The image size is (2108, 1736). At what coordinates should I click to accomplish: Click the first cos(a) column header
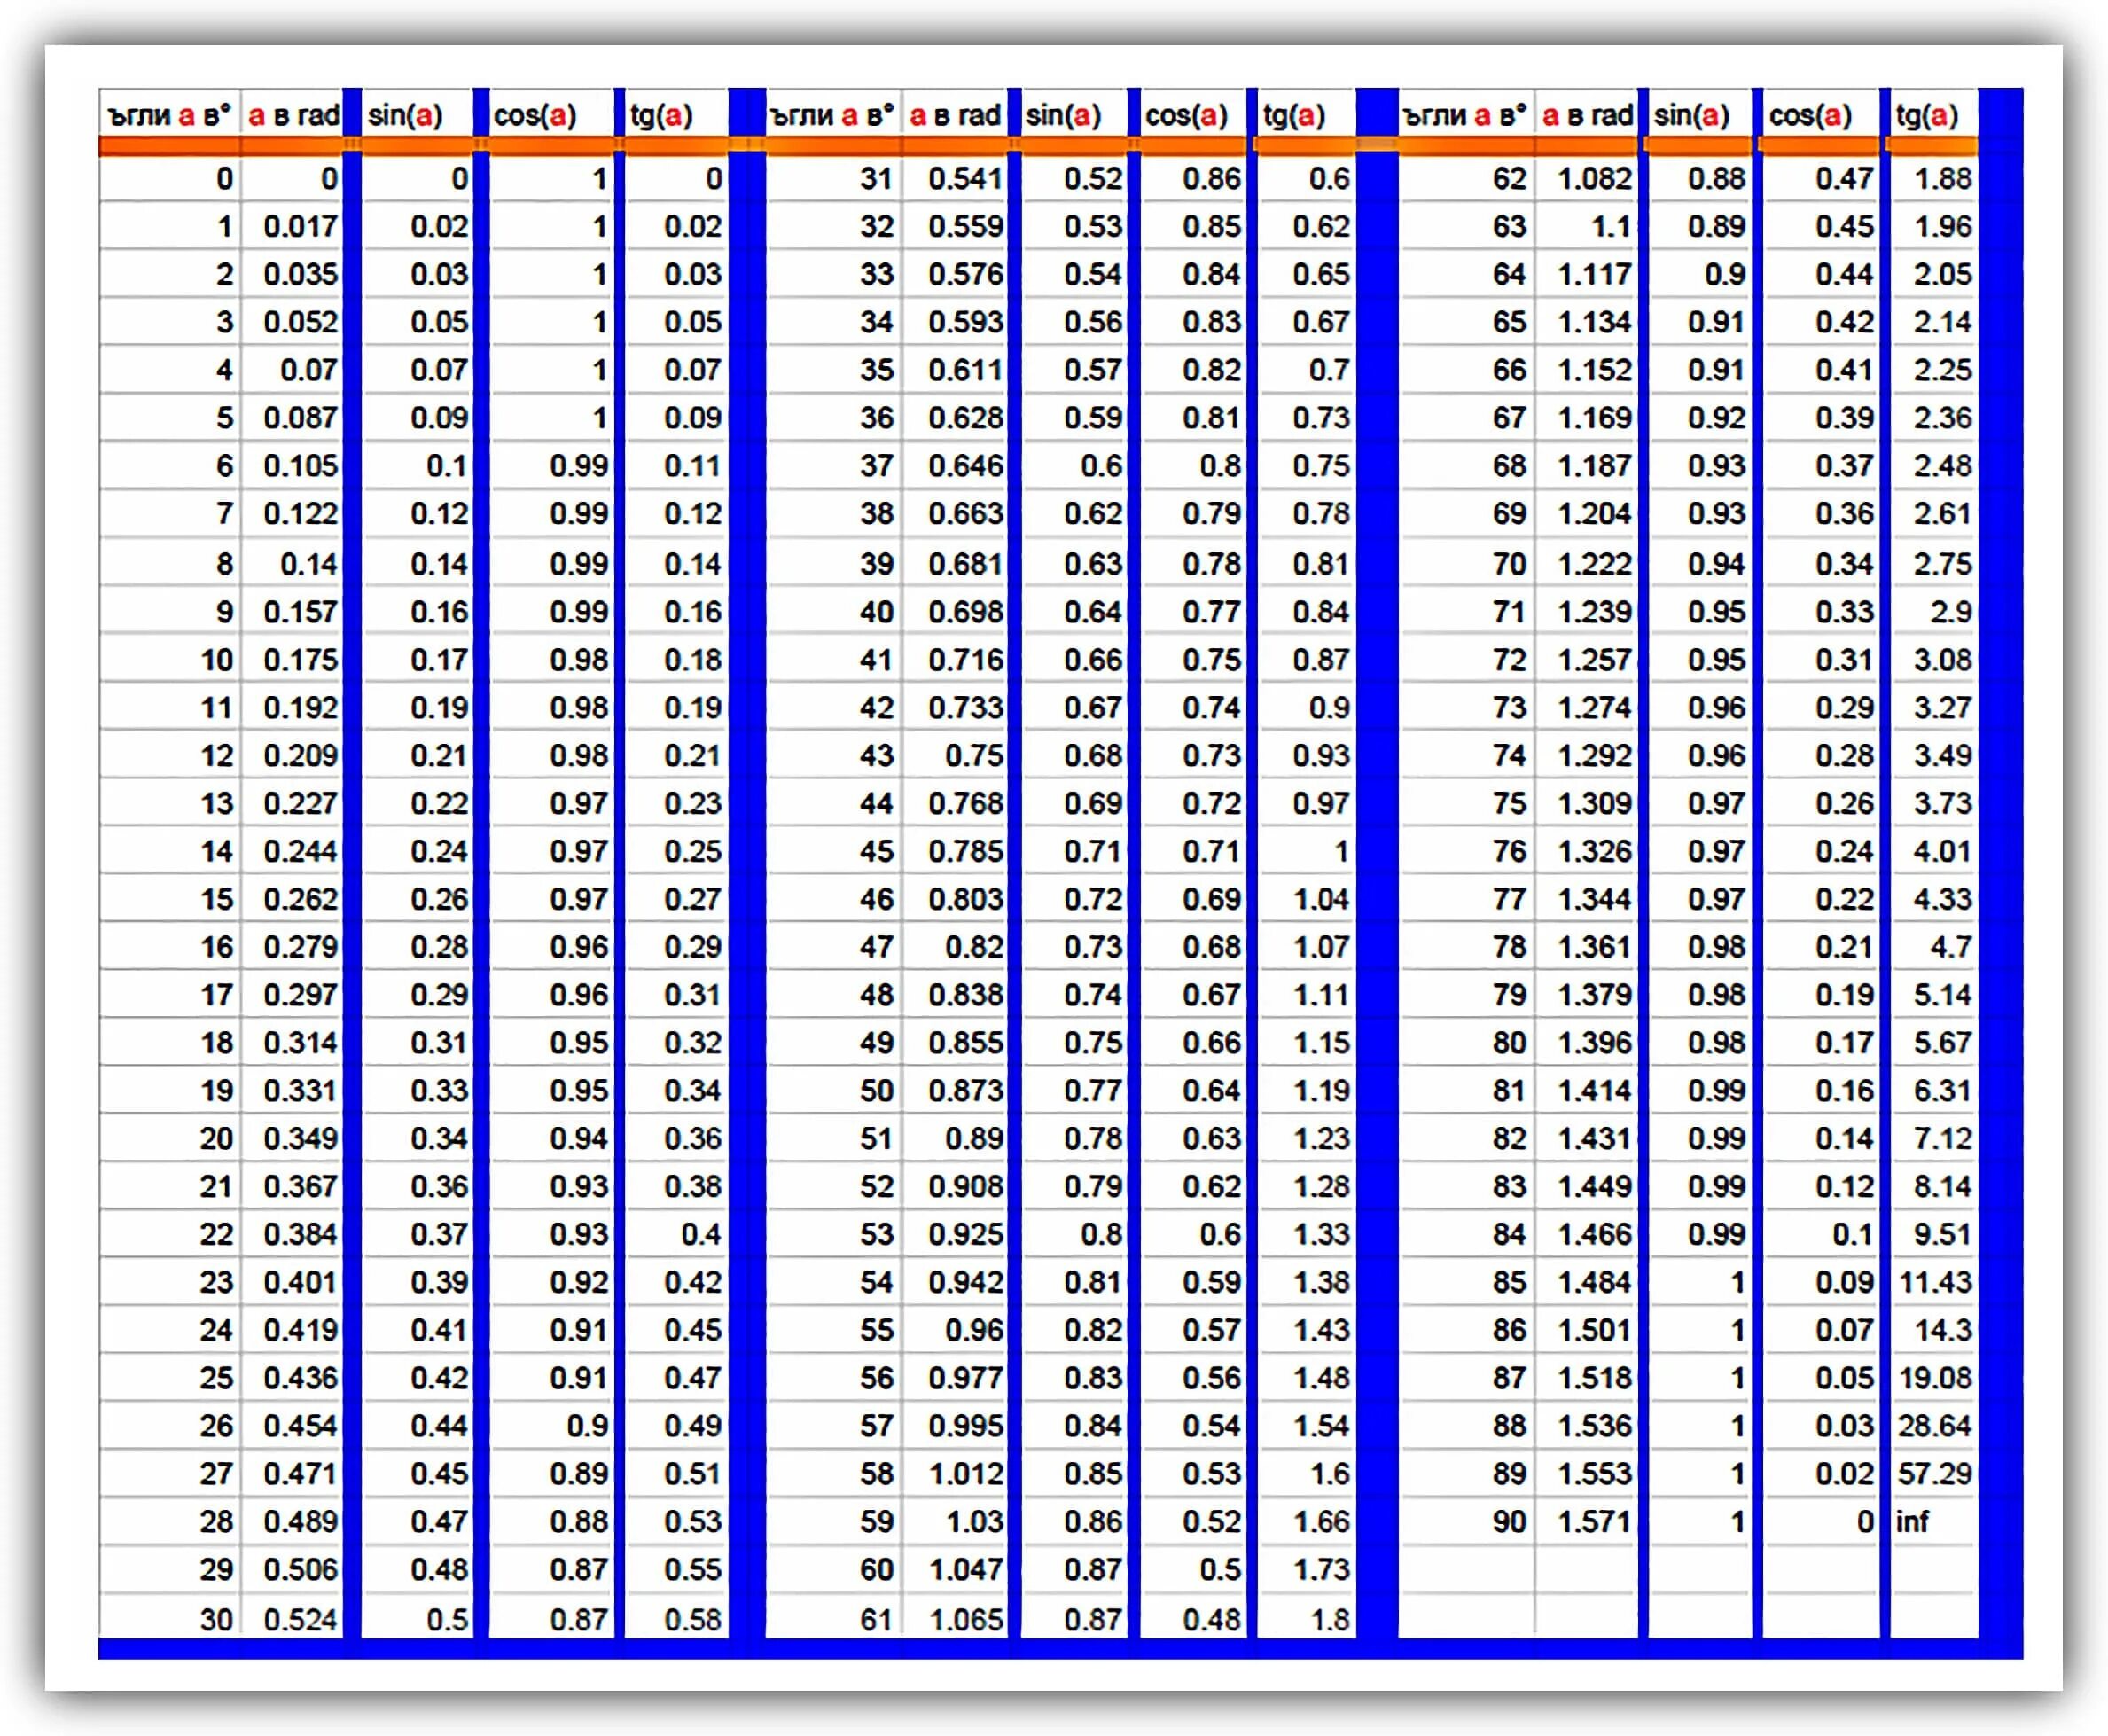(536, 115)
